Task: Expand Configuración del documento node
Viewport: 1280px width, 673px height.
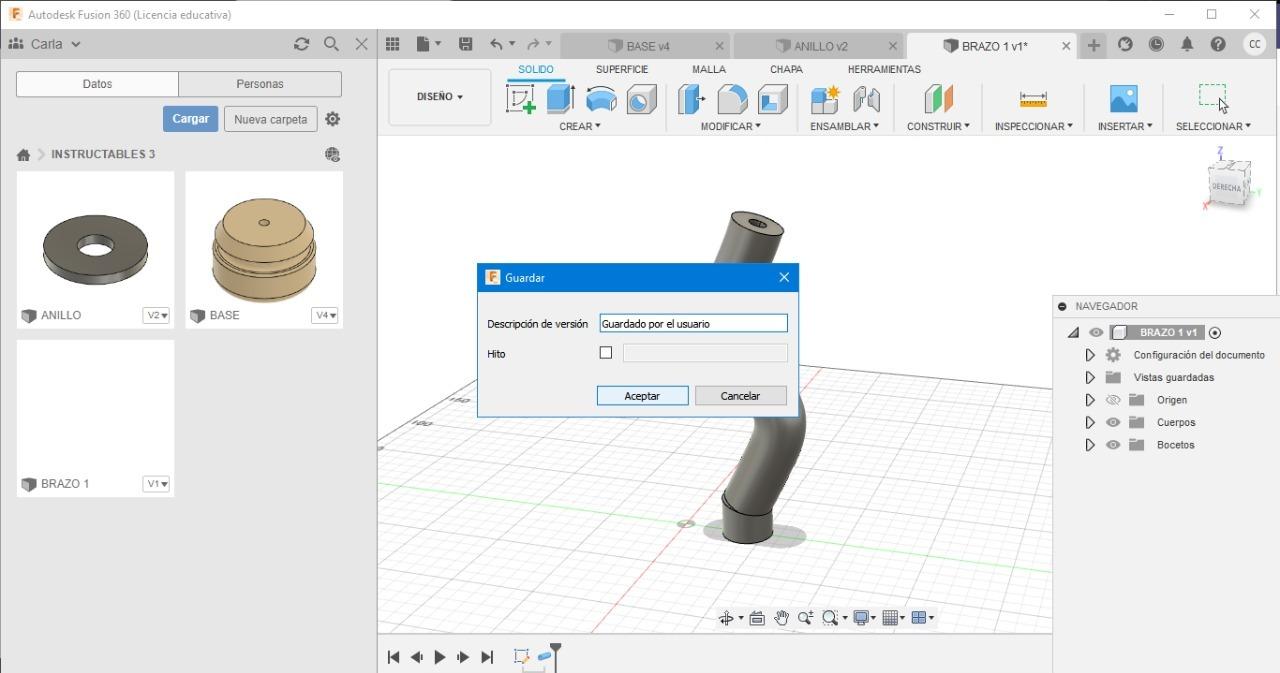Action: (1090, 355)
